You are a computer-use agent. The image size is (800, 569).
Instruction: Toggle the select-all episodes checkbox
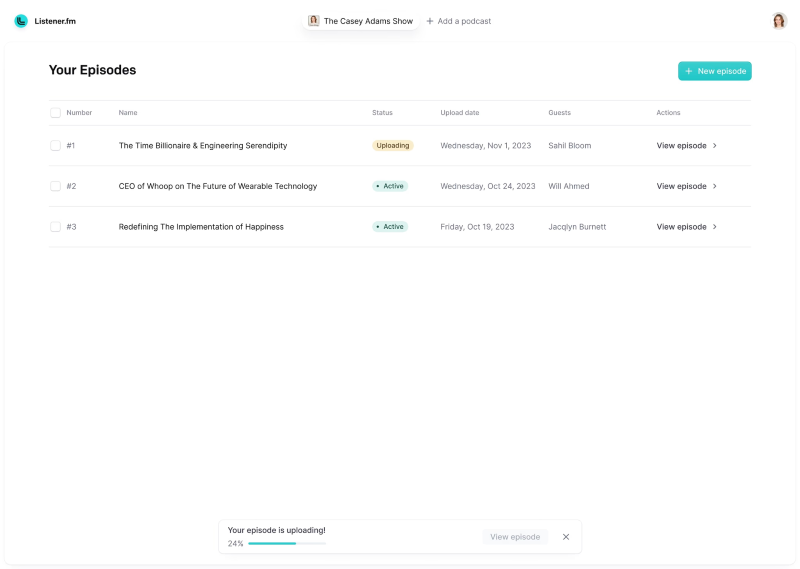(55, 113)
